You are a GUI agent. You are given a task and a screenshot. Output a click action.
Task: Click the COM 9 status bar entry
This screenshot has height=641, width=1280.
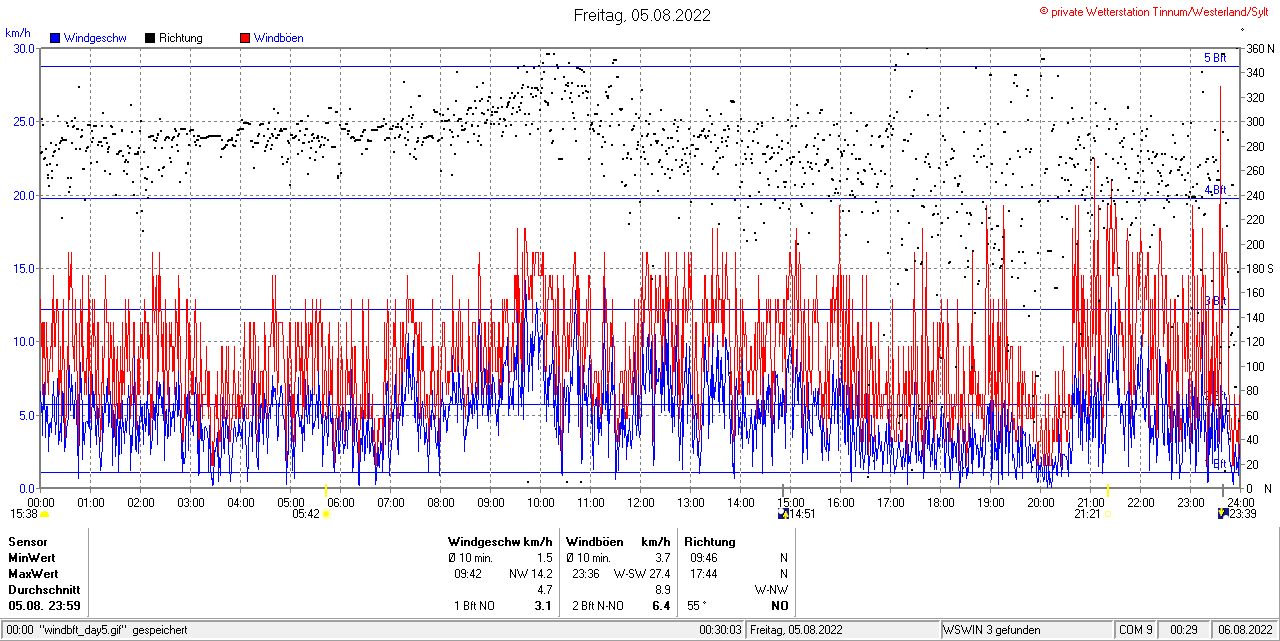[x=1136, y=630]
